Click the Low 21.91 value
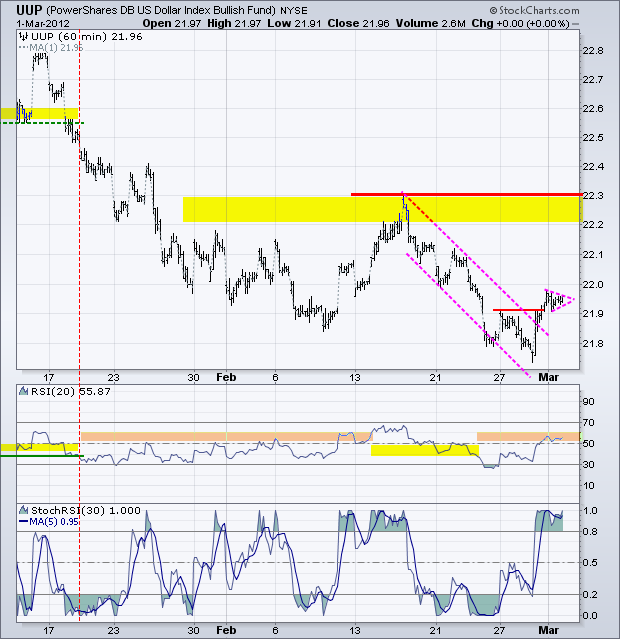 [294, 24]
